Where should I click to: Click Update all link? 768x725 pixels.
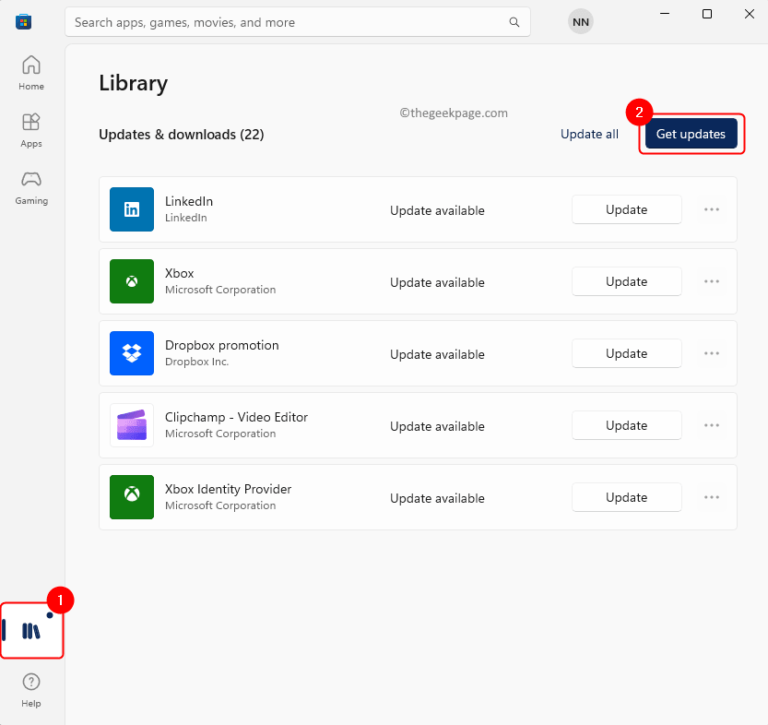[589, 134]
